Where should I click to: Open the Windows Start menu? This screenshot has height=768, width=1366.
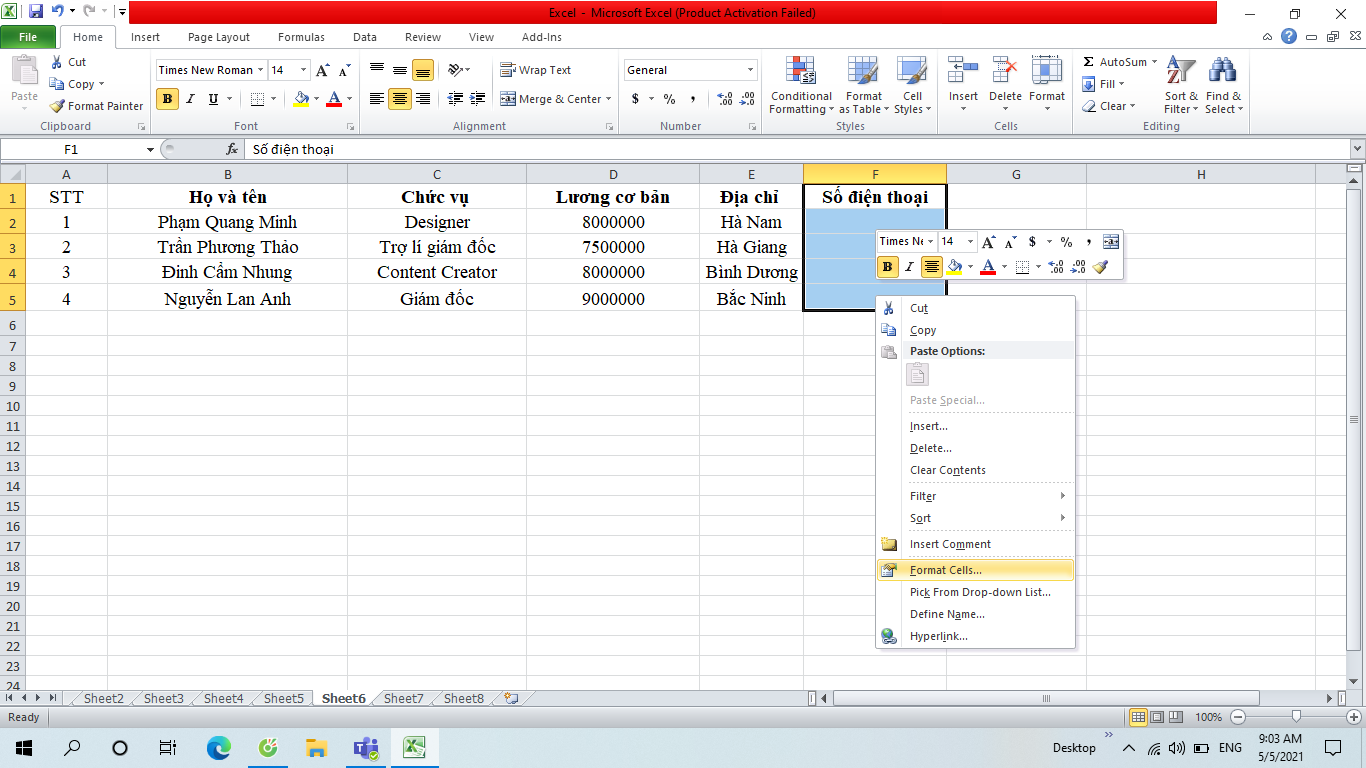click(24, 747)
